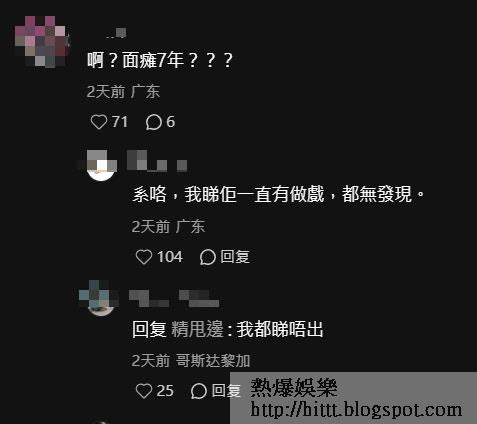Open the bittt.blogspot.com watermark link
Viewport: 477px width, 424px height.
click(x=356, y=409)
